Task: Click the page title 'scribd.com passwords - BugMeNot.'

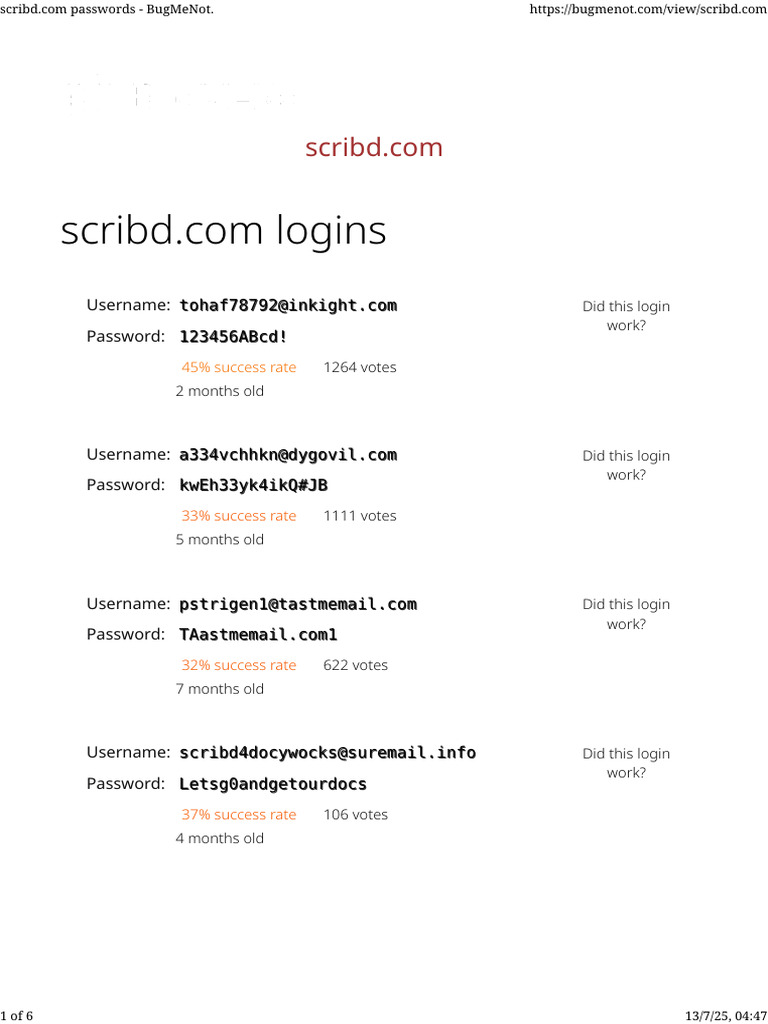Action: (x=107, y=9)
